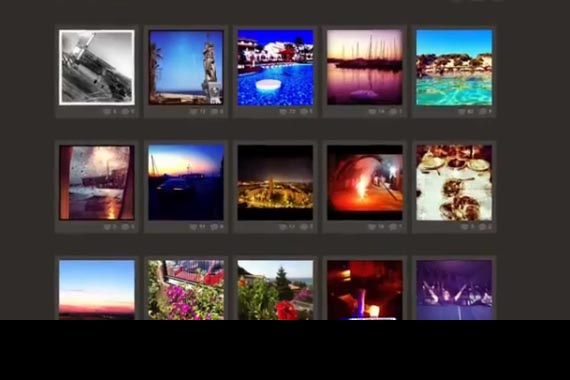Open the fireworks sparkler photo
This screenshot has height=380, width=570.
click(x=365, y=183)
